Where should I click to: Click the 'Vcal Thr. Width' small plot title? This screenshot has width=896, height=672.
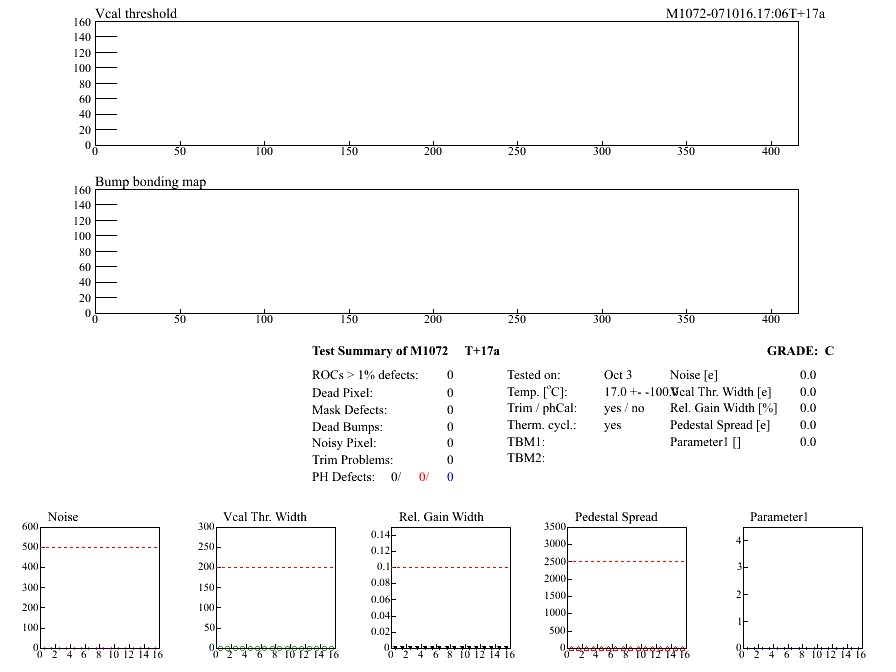265,517
